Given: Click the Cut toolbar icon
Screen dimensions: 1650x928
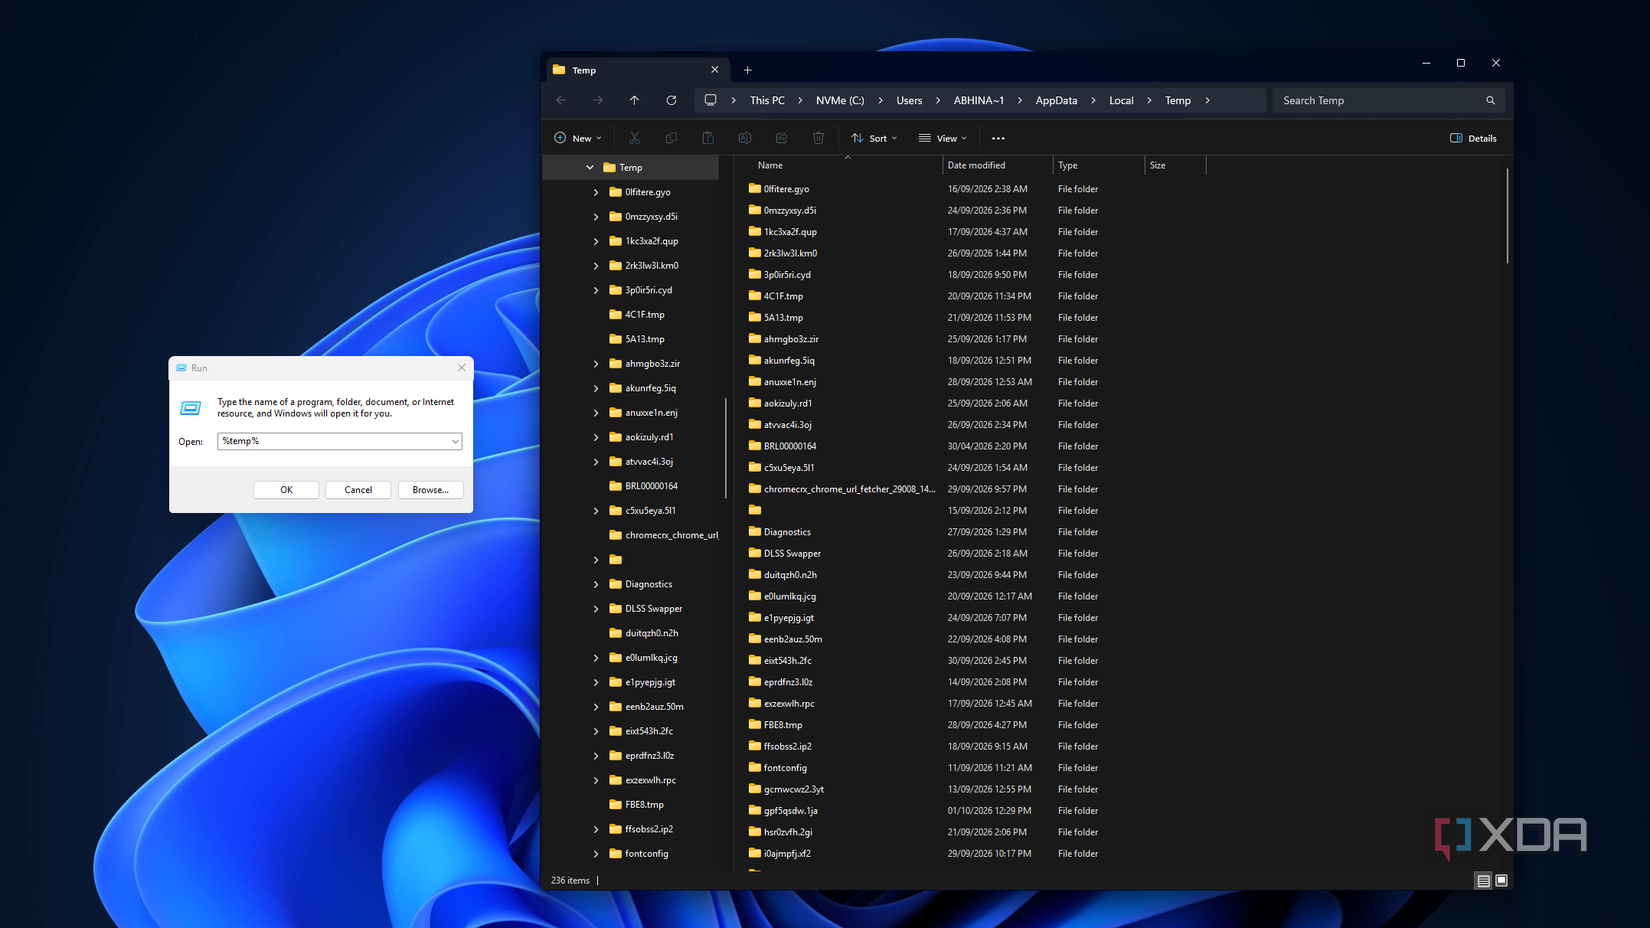Looking at the screenshot, I should pos(634,138).
